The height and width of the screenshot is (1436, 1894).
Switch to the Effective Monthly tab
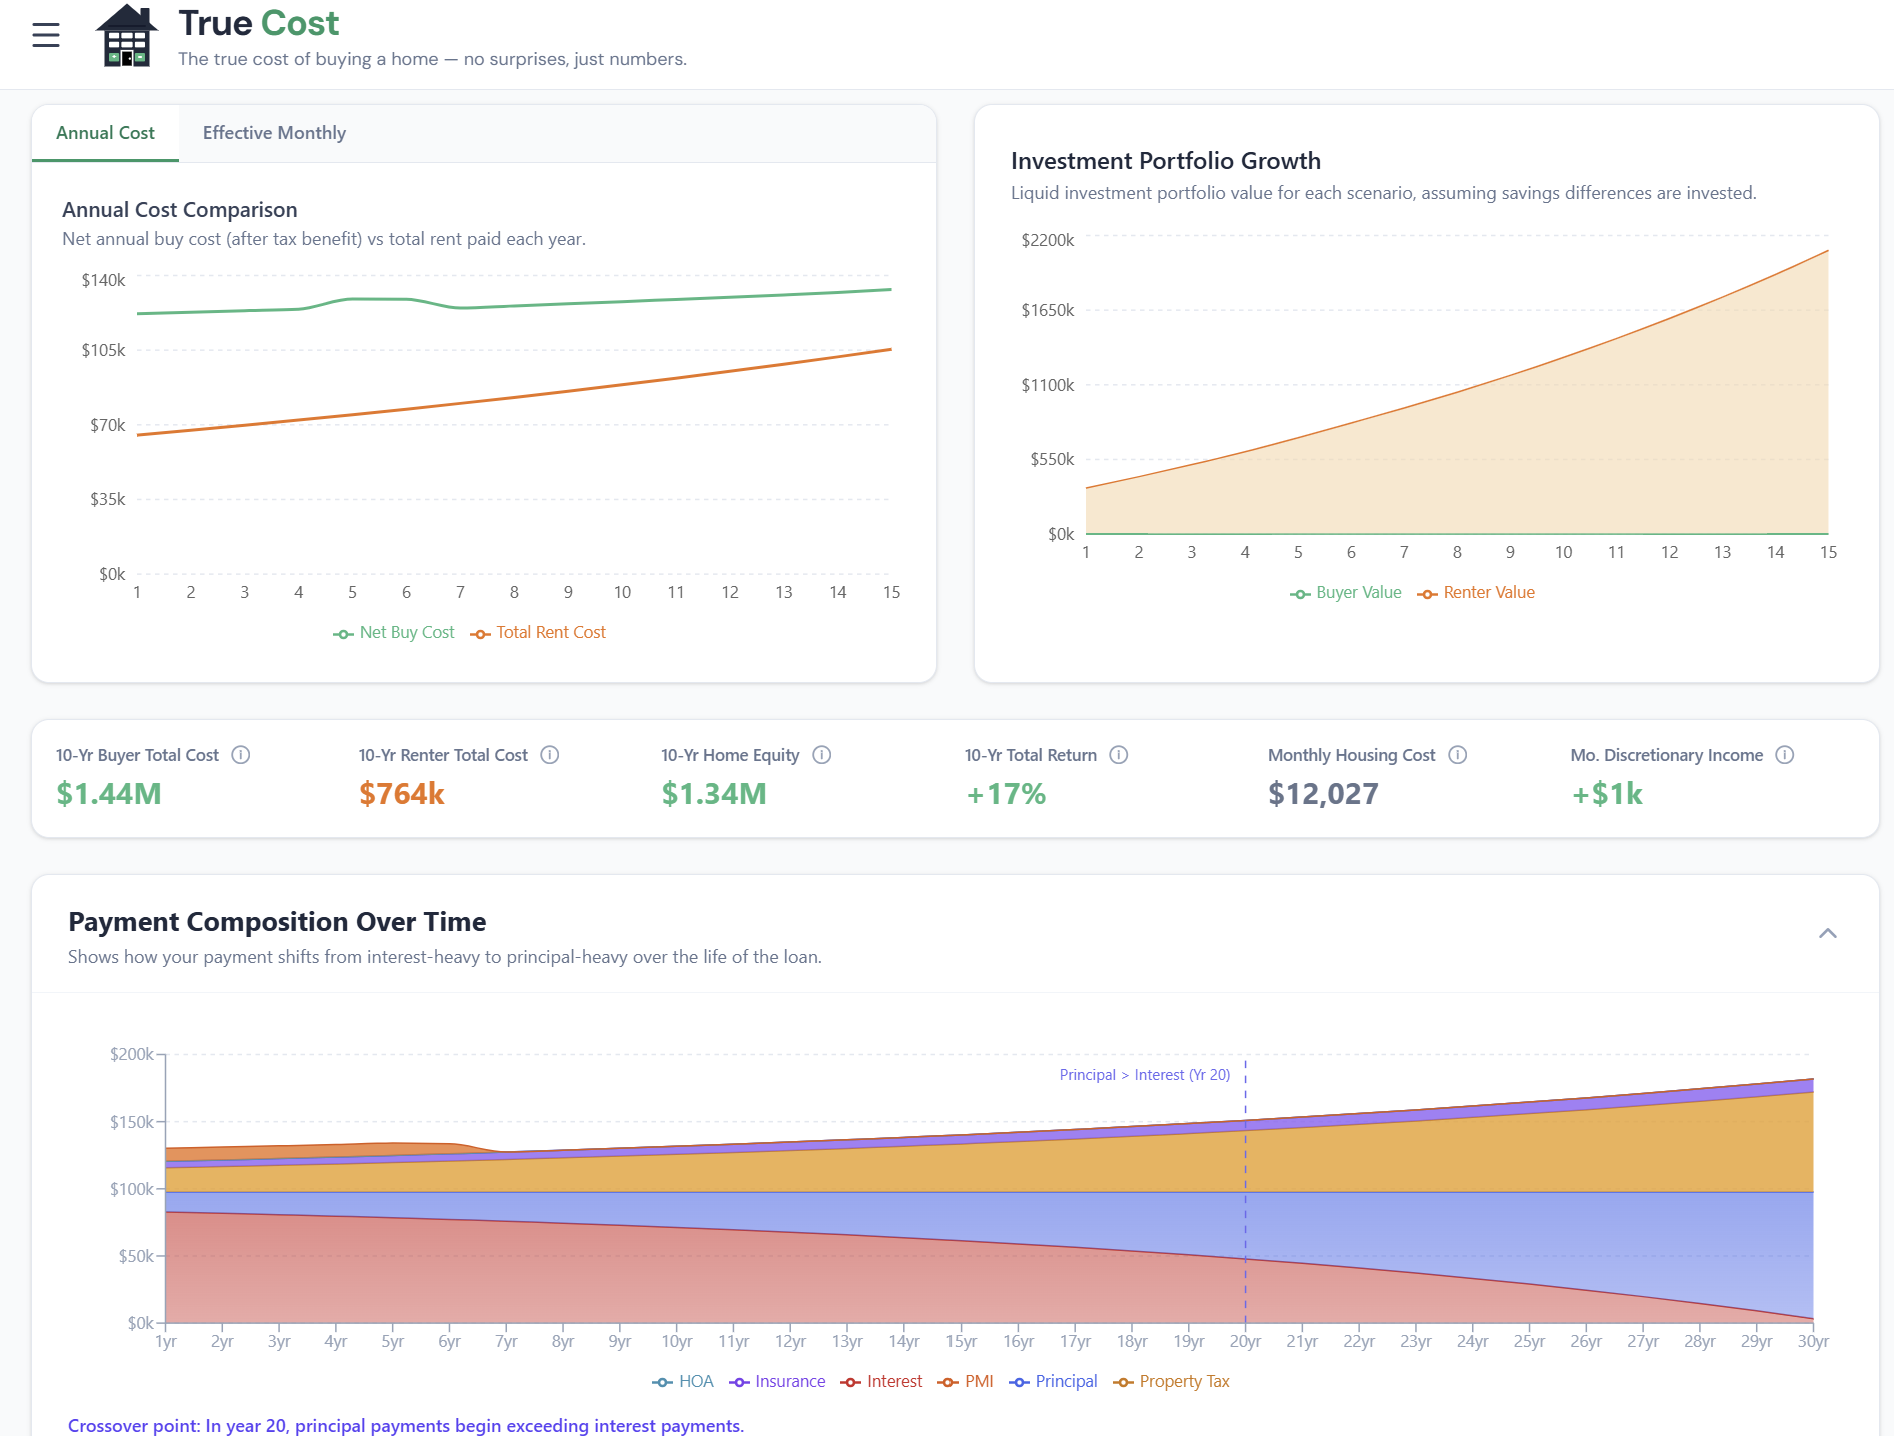[274, 133]
